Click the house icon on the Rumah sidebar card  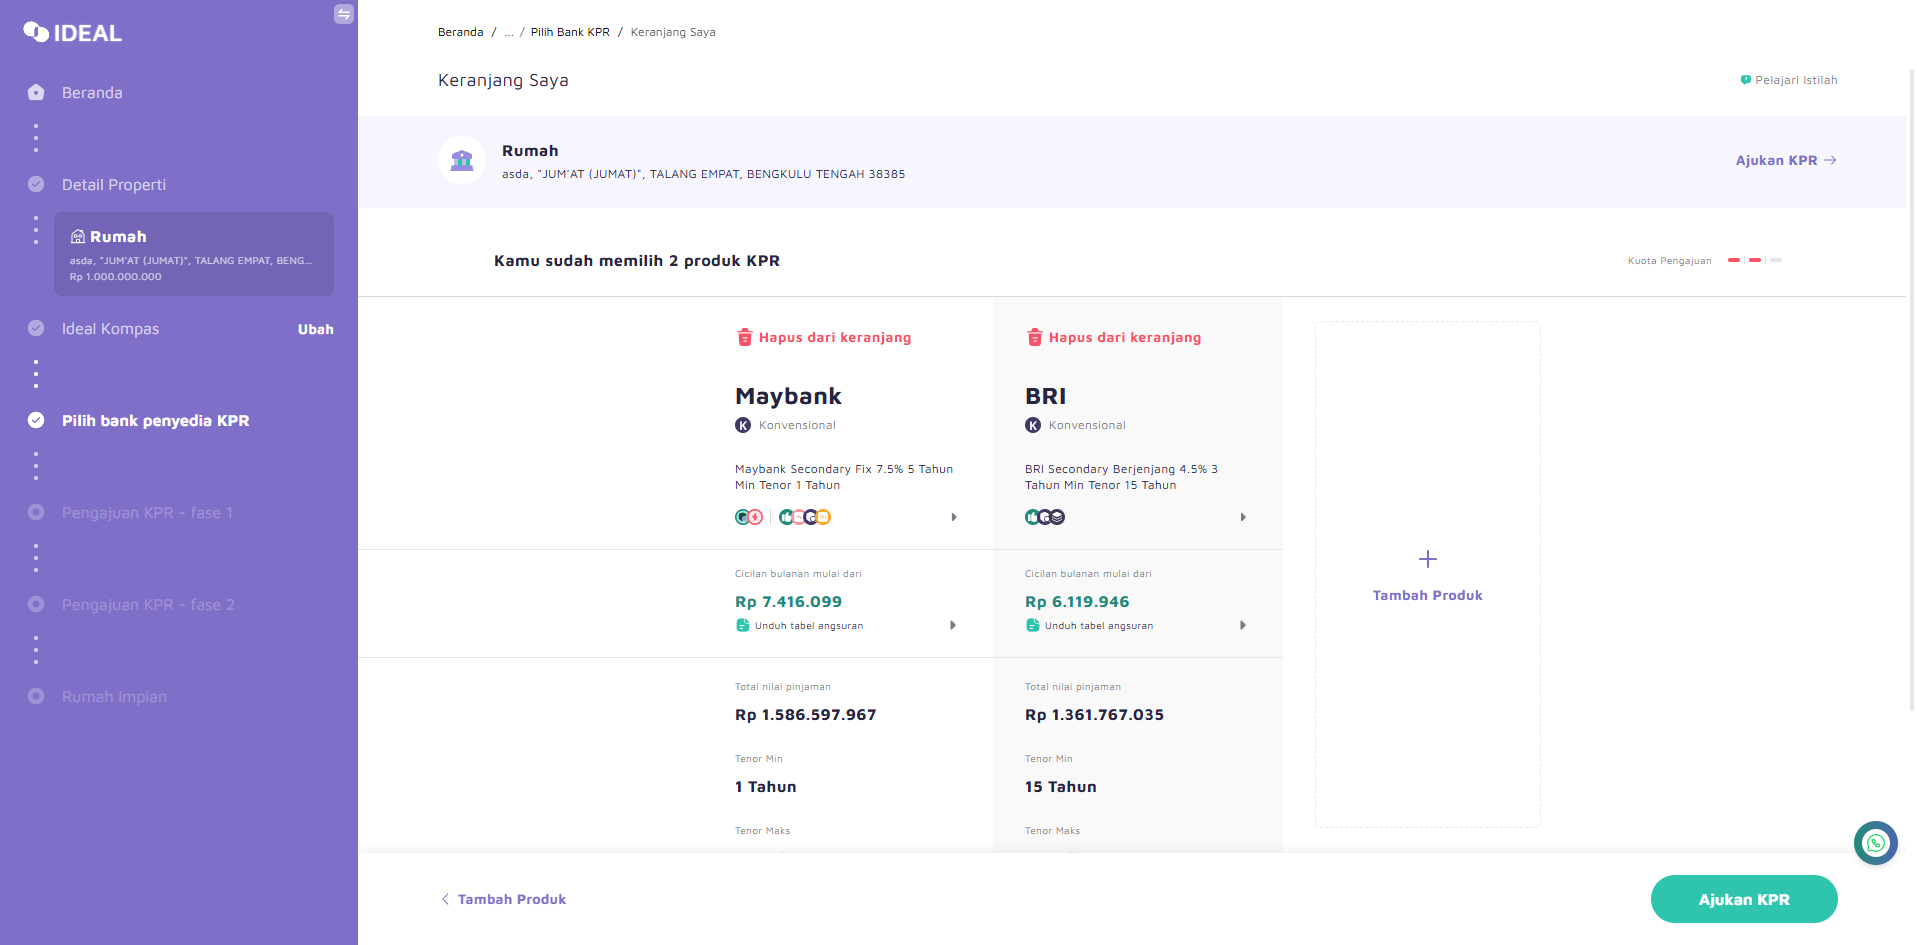[x=77, y=237]
